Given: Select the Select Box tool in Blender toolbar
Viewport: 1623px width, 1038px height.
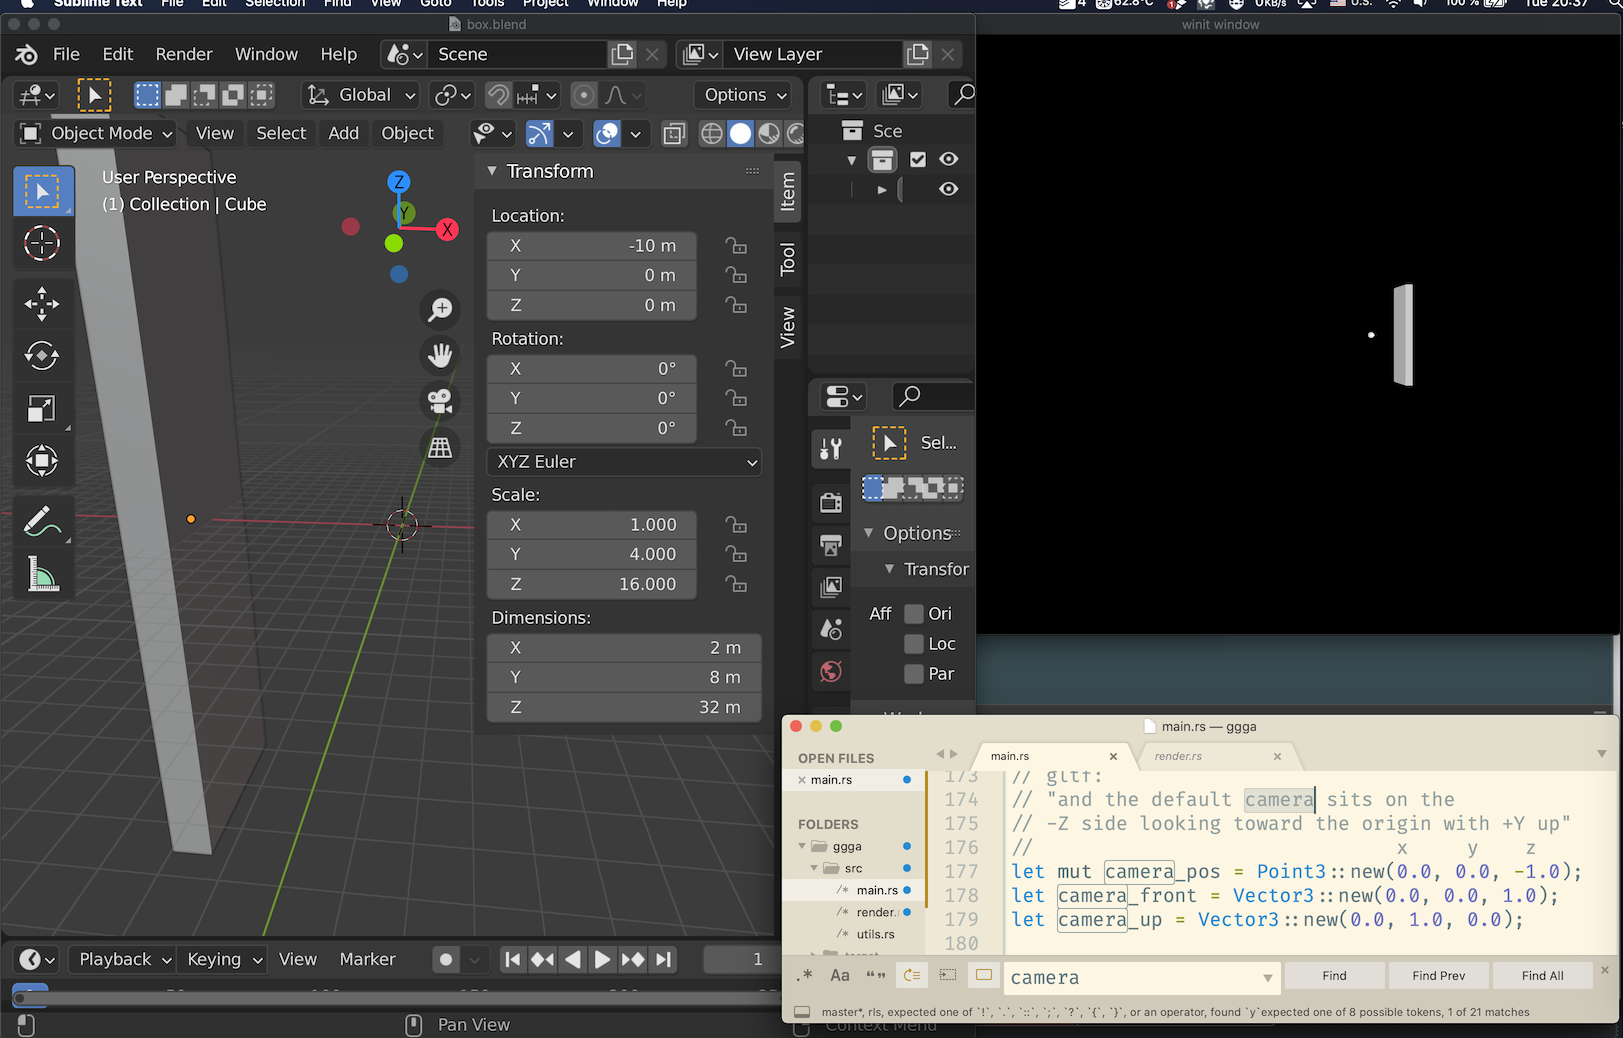Looking at the screenshot, I should point(42,191).
